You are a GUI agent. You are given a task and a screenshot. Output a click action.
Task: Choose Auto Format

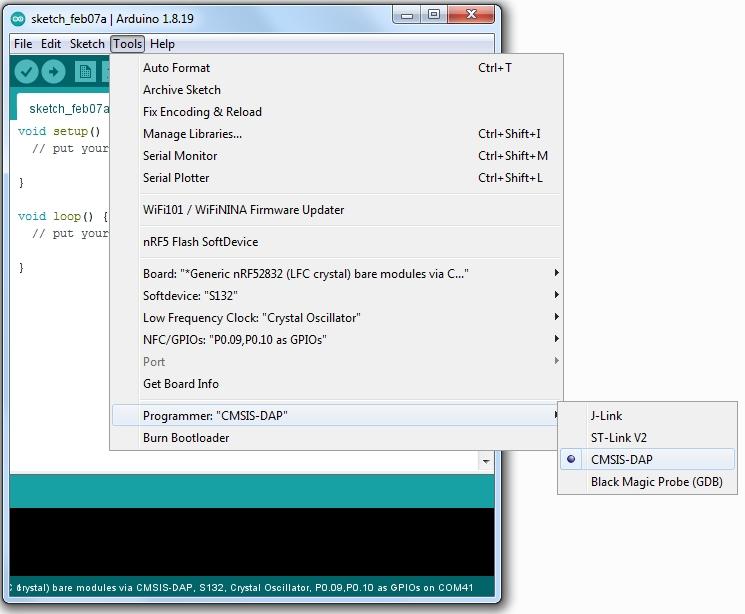(336, 68)
